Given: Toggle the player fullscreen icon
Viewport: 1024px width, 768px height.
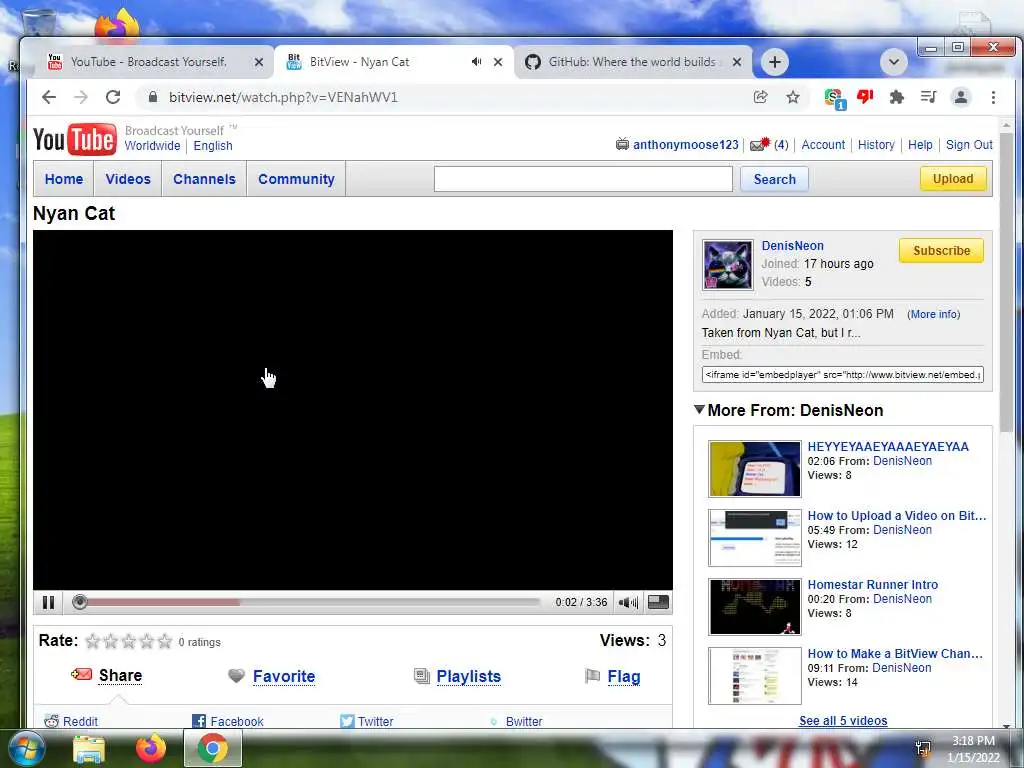Looking at the screenshot, I should [658, 602].
